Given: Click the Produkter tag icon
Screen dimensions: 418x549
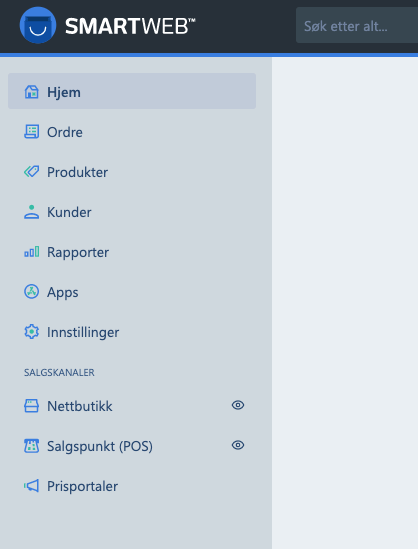Looking at the screenshot, I should pos(32,172).
